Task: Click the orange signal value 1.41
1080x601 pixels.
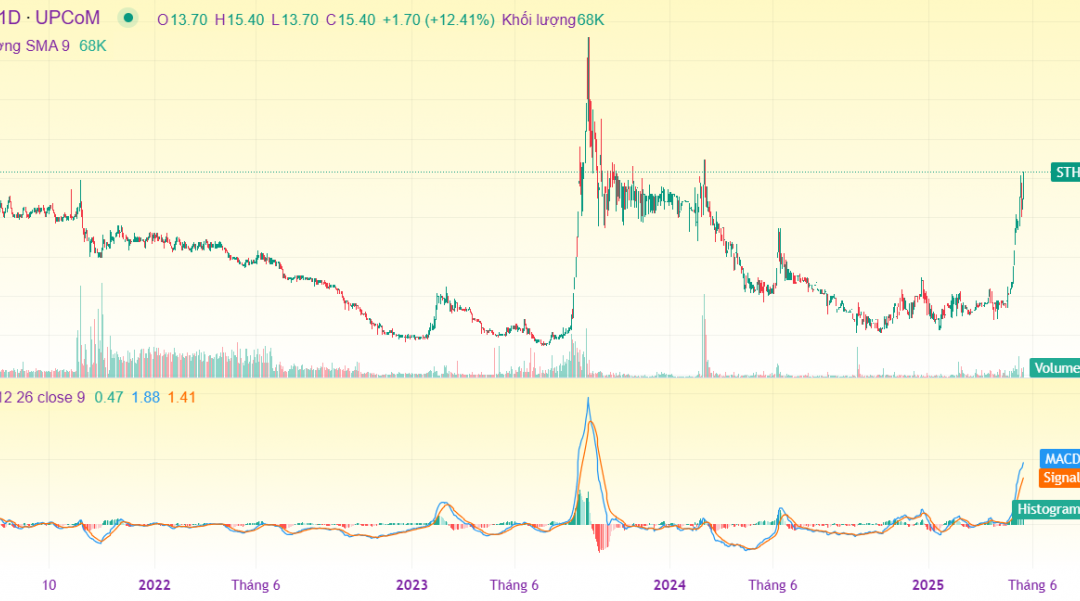Action: (x=182, y=396)
